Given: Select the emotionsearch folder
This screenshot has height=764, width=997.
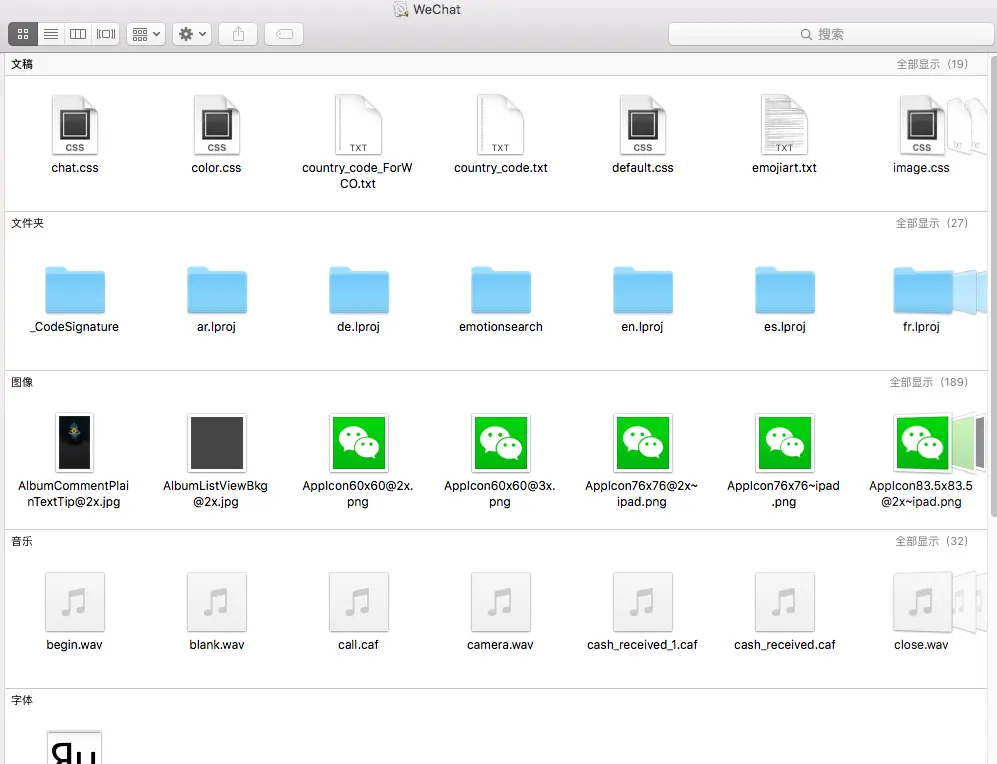Looking at the screenshot, I should (500, 290).
